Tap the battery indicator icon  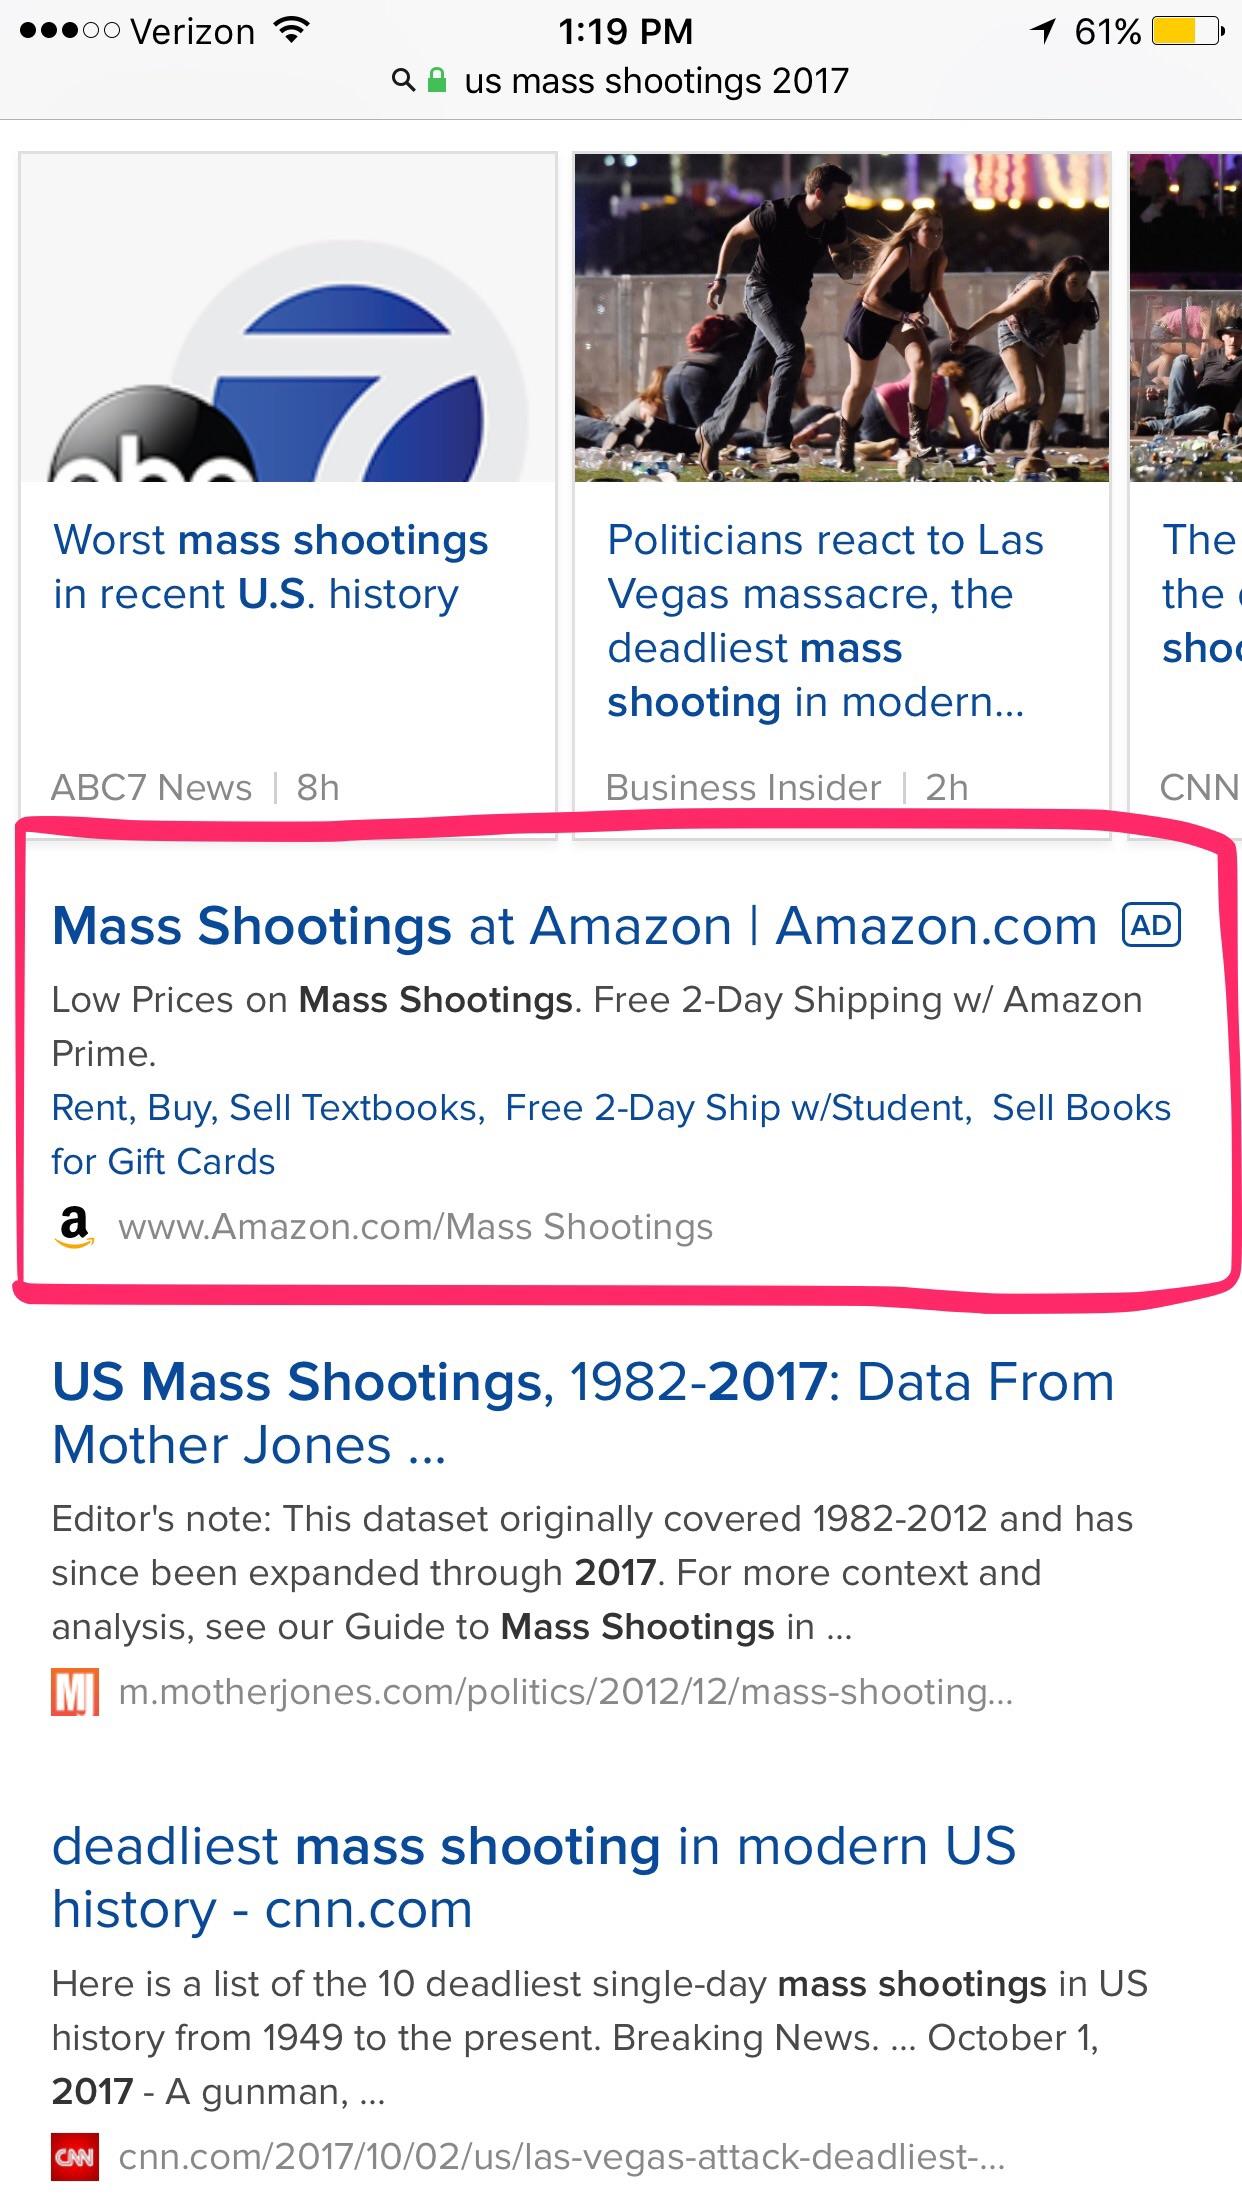pyautogui.click(x=1187, y=32)
